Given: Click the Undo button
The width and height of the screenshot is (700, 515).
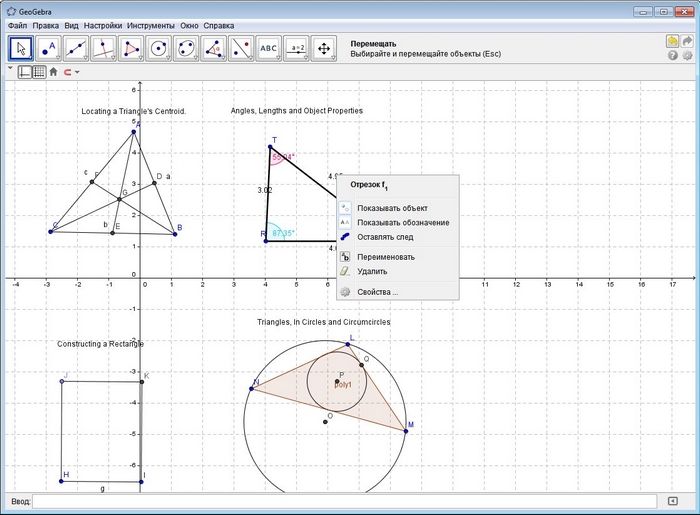Looking at the screenshot, I should pos(673,41).
